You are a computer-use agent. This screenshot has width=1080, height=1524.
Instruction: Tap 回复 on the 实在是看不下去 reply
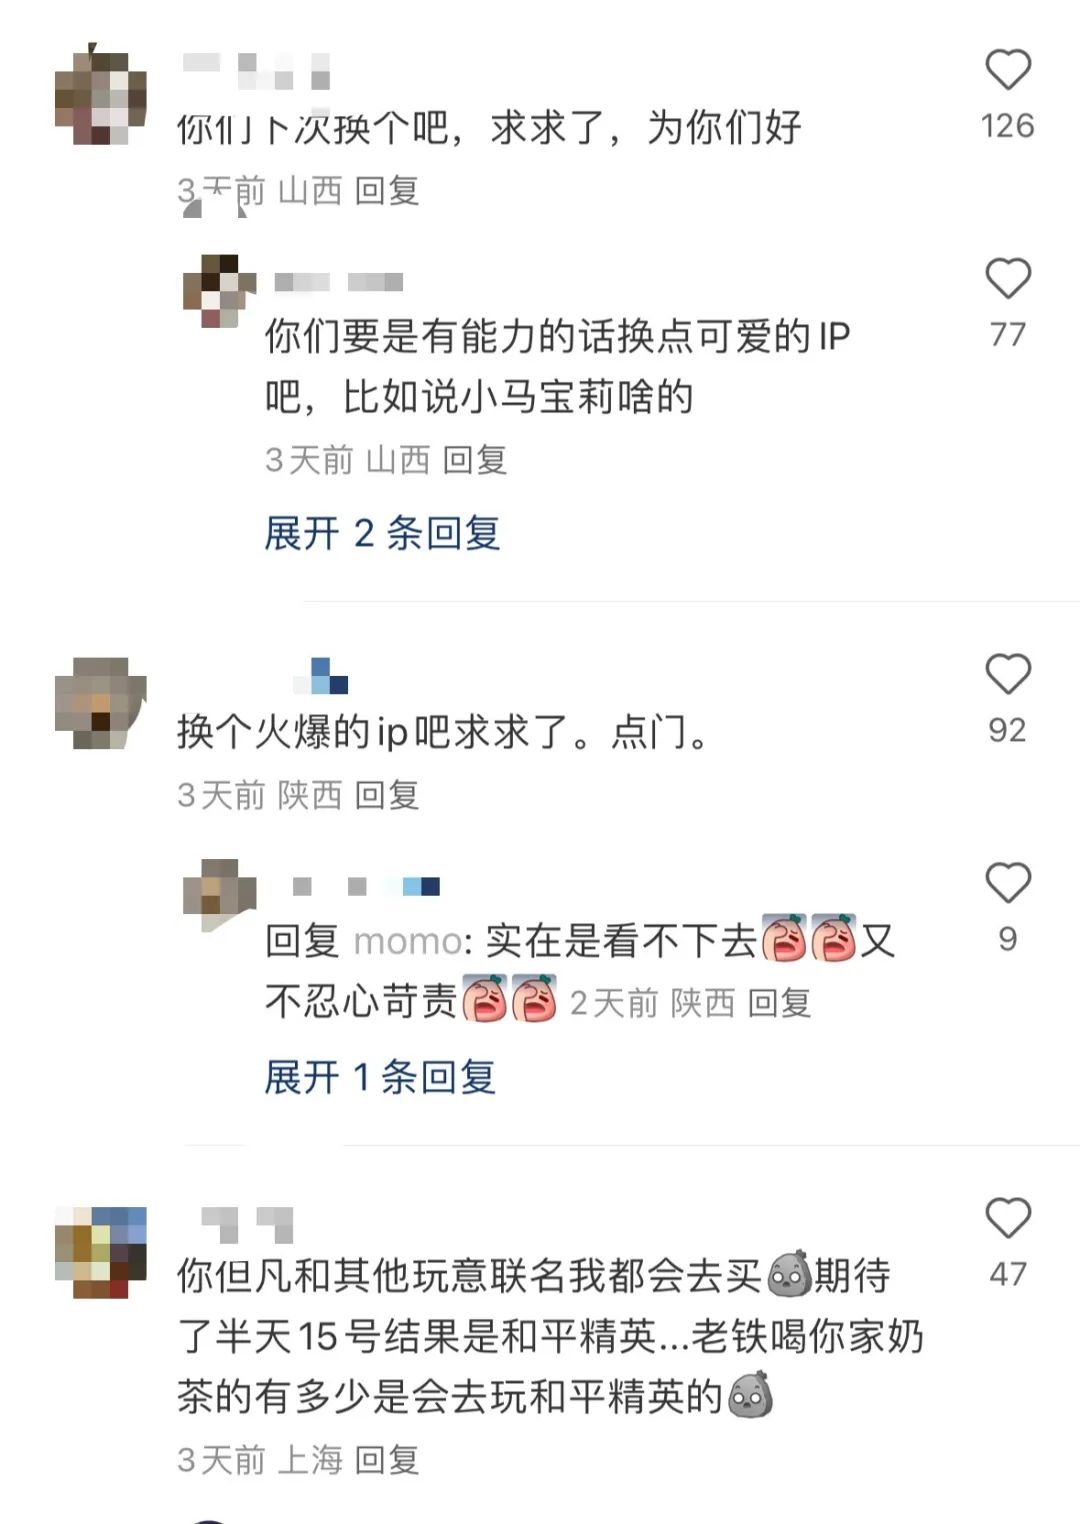[780, 1002]
